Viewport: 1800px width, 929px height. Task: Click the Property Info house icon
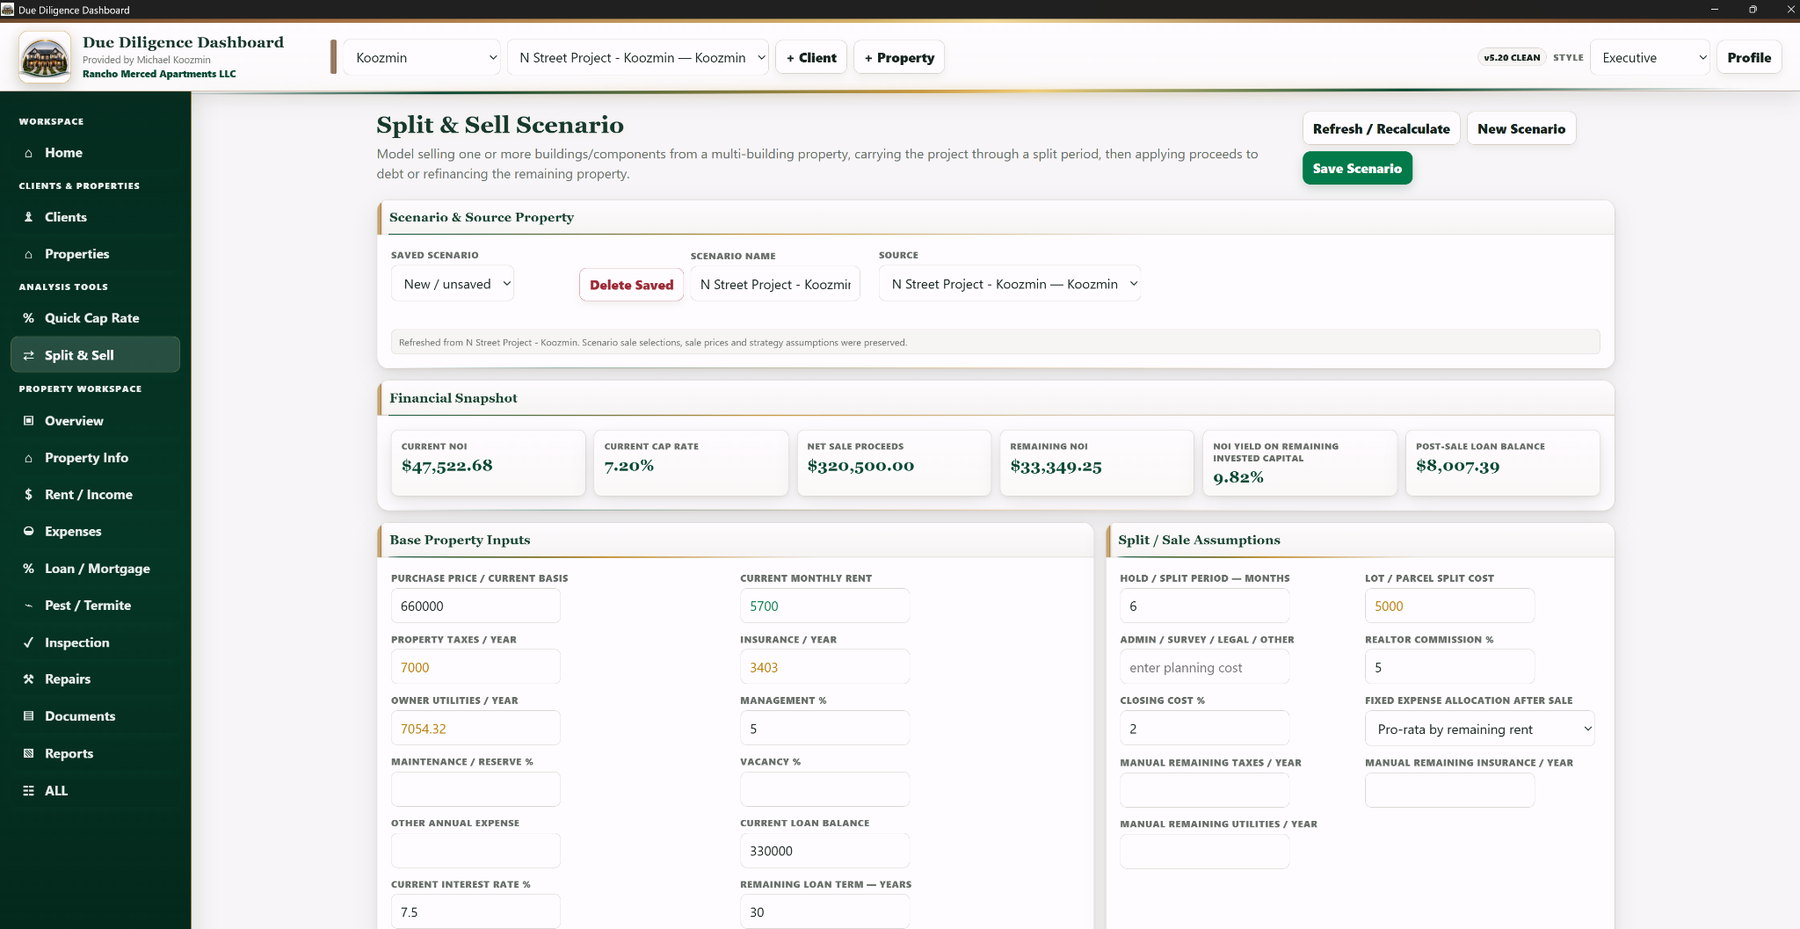point(28,458)
